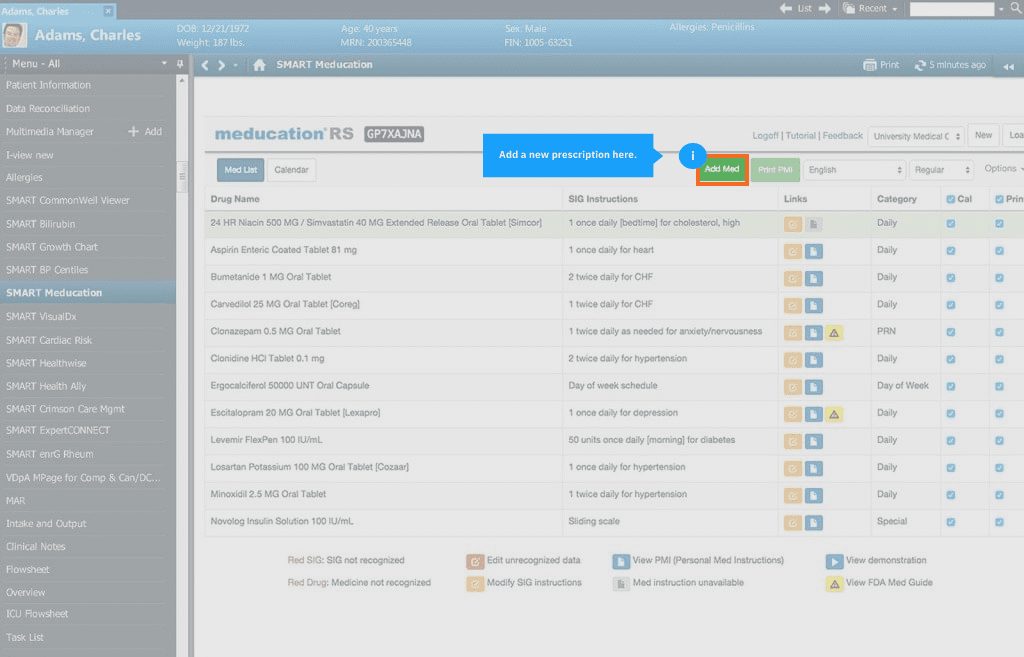
Task: Edit SIG for Levemir FlexPen
Action: pyautogui.click(x=792, y=441)
